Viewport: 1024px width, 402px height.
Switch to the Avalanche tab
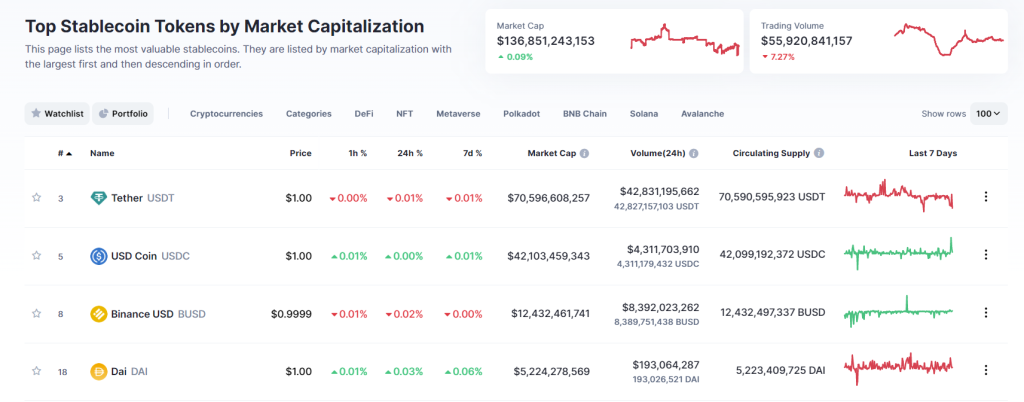tap(703, 114)
